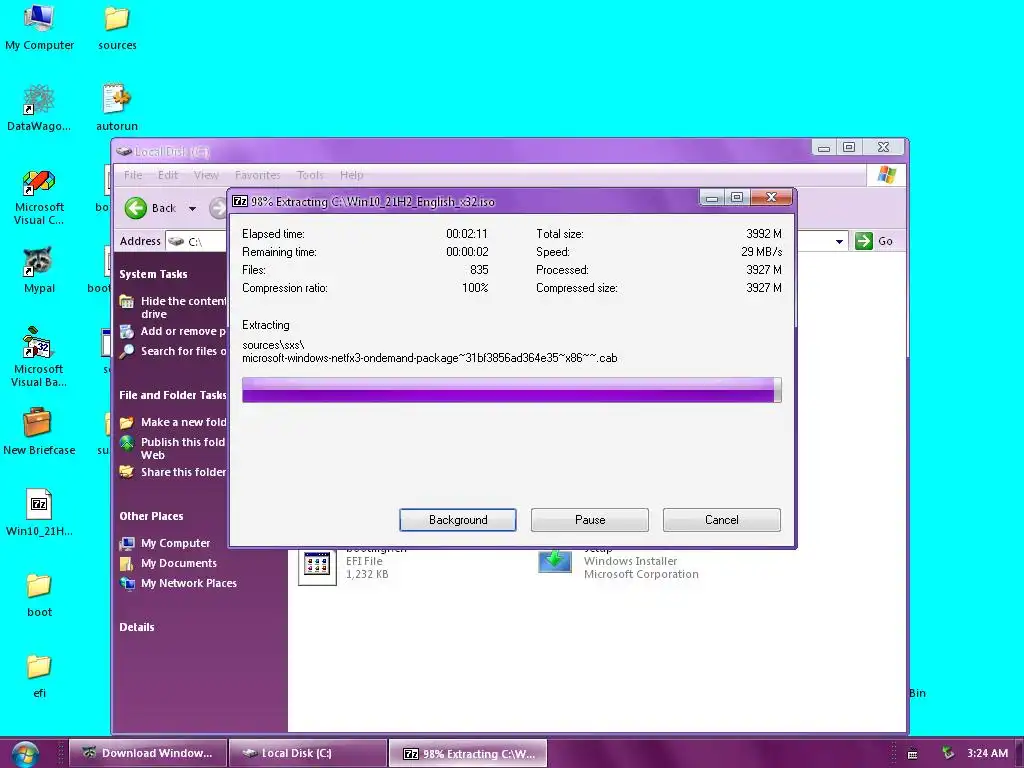
Task: Select the Microsoft Visual Basic shortcut
Action: click(x=39, y=357)
